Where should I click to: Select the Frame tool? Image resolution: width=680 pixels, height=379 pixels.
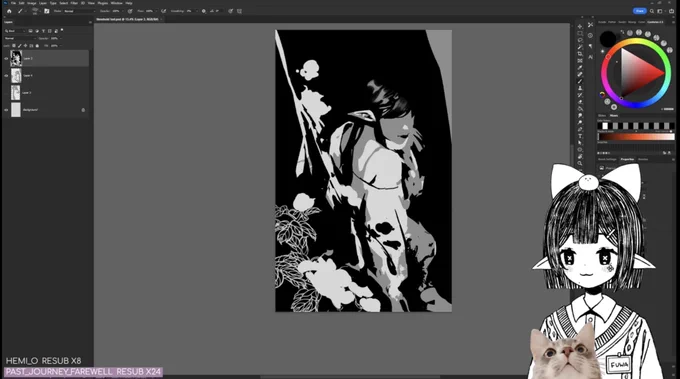(580, 61)
